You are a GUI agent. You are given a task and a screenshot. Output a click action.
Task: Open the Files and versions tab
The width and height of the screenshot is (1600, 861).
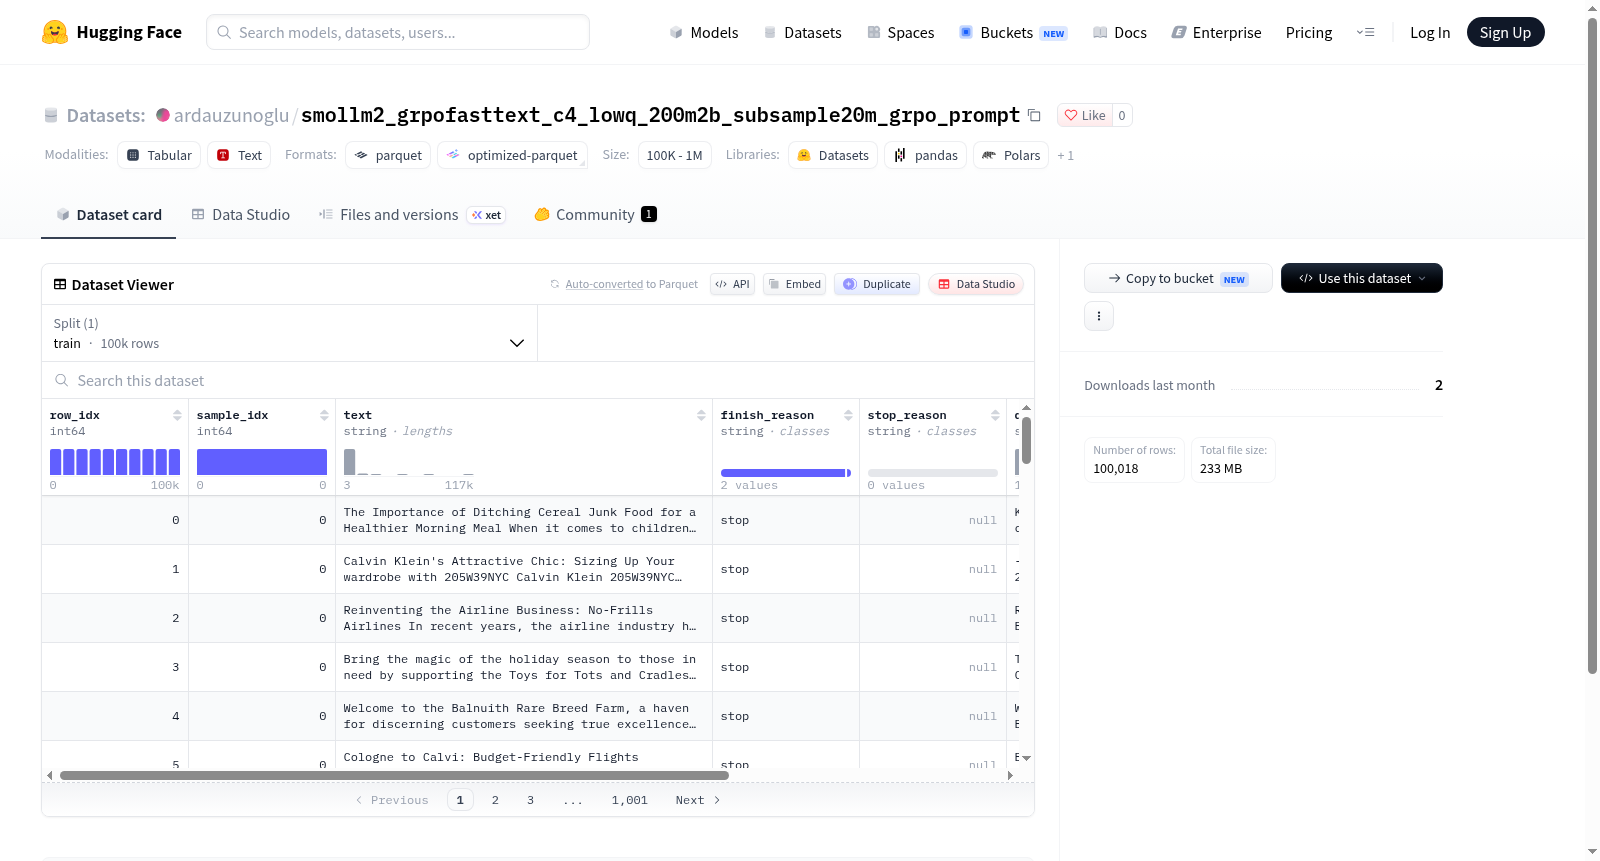pyautogui.click(x=412, y=214)
